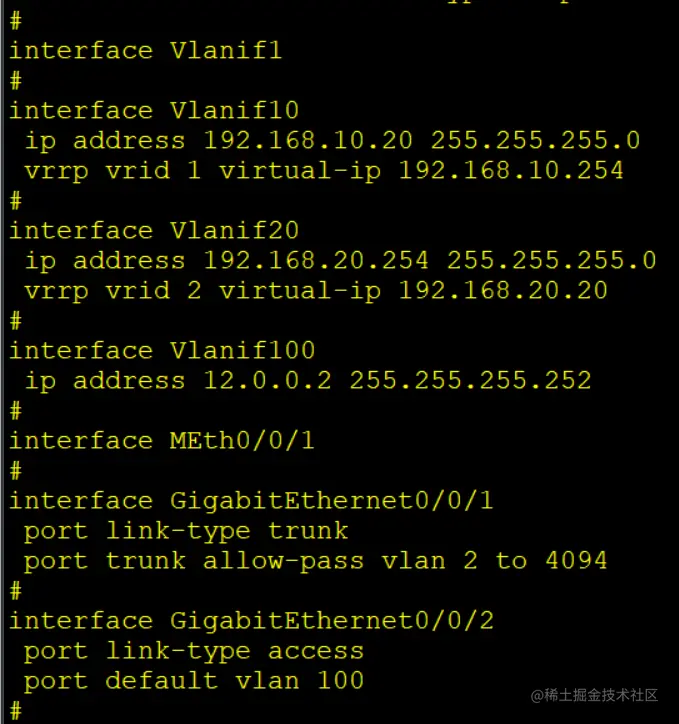Click the "port link-type access" line
This screenshot has height=724, width=679.
pyautogui.click(x=194, y=651)
